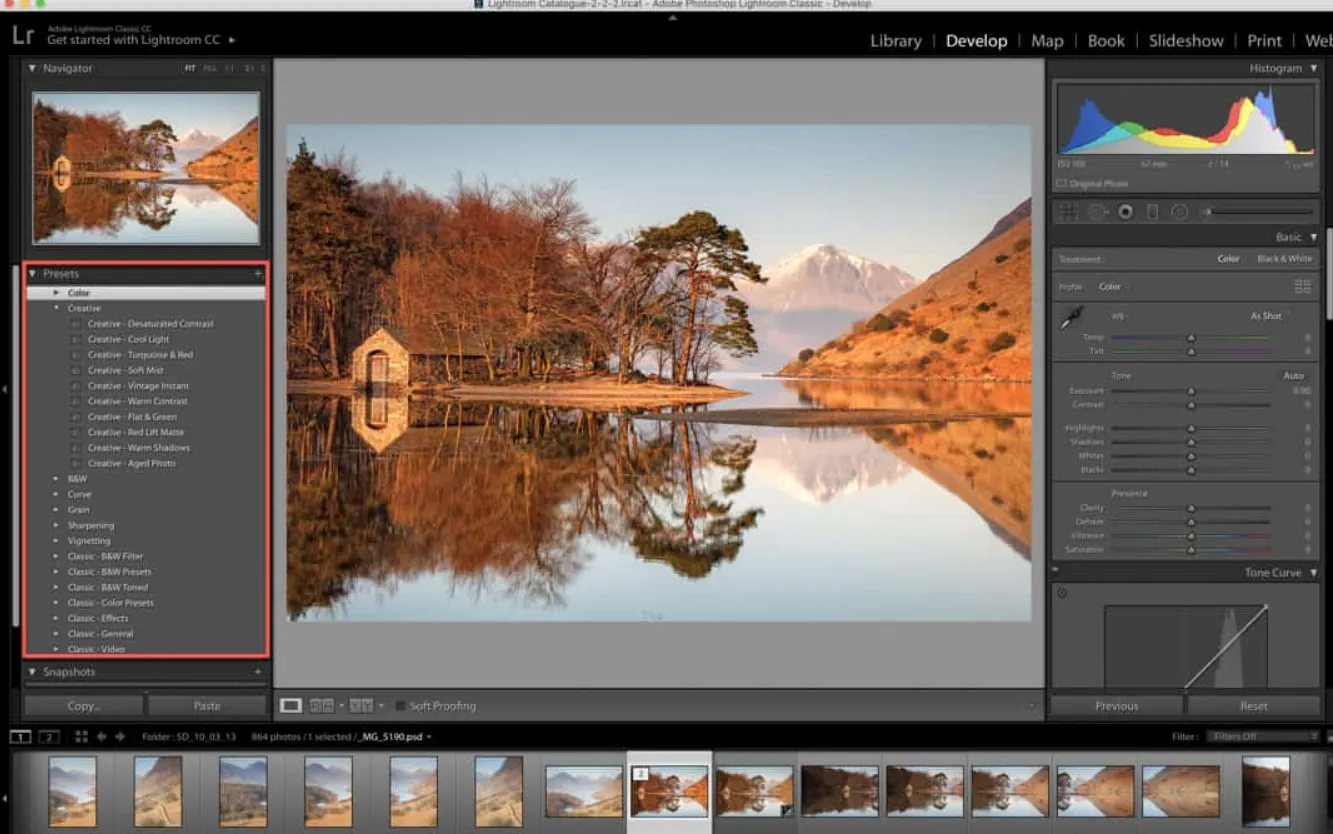The width and height of the screenshot is (1333, 834).
Task: Select the Crop Overlay tool icon
Action: [1069, 212]
